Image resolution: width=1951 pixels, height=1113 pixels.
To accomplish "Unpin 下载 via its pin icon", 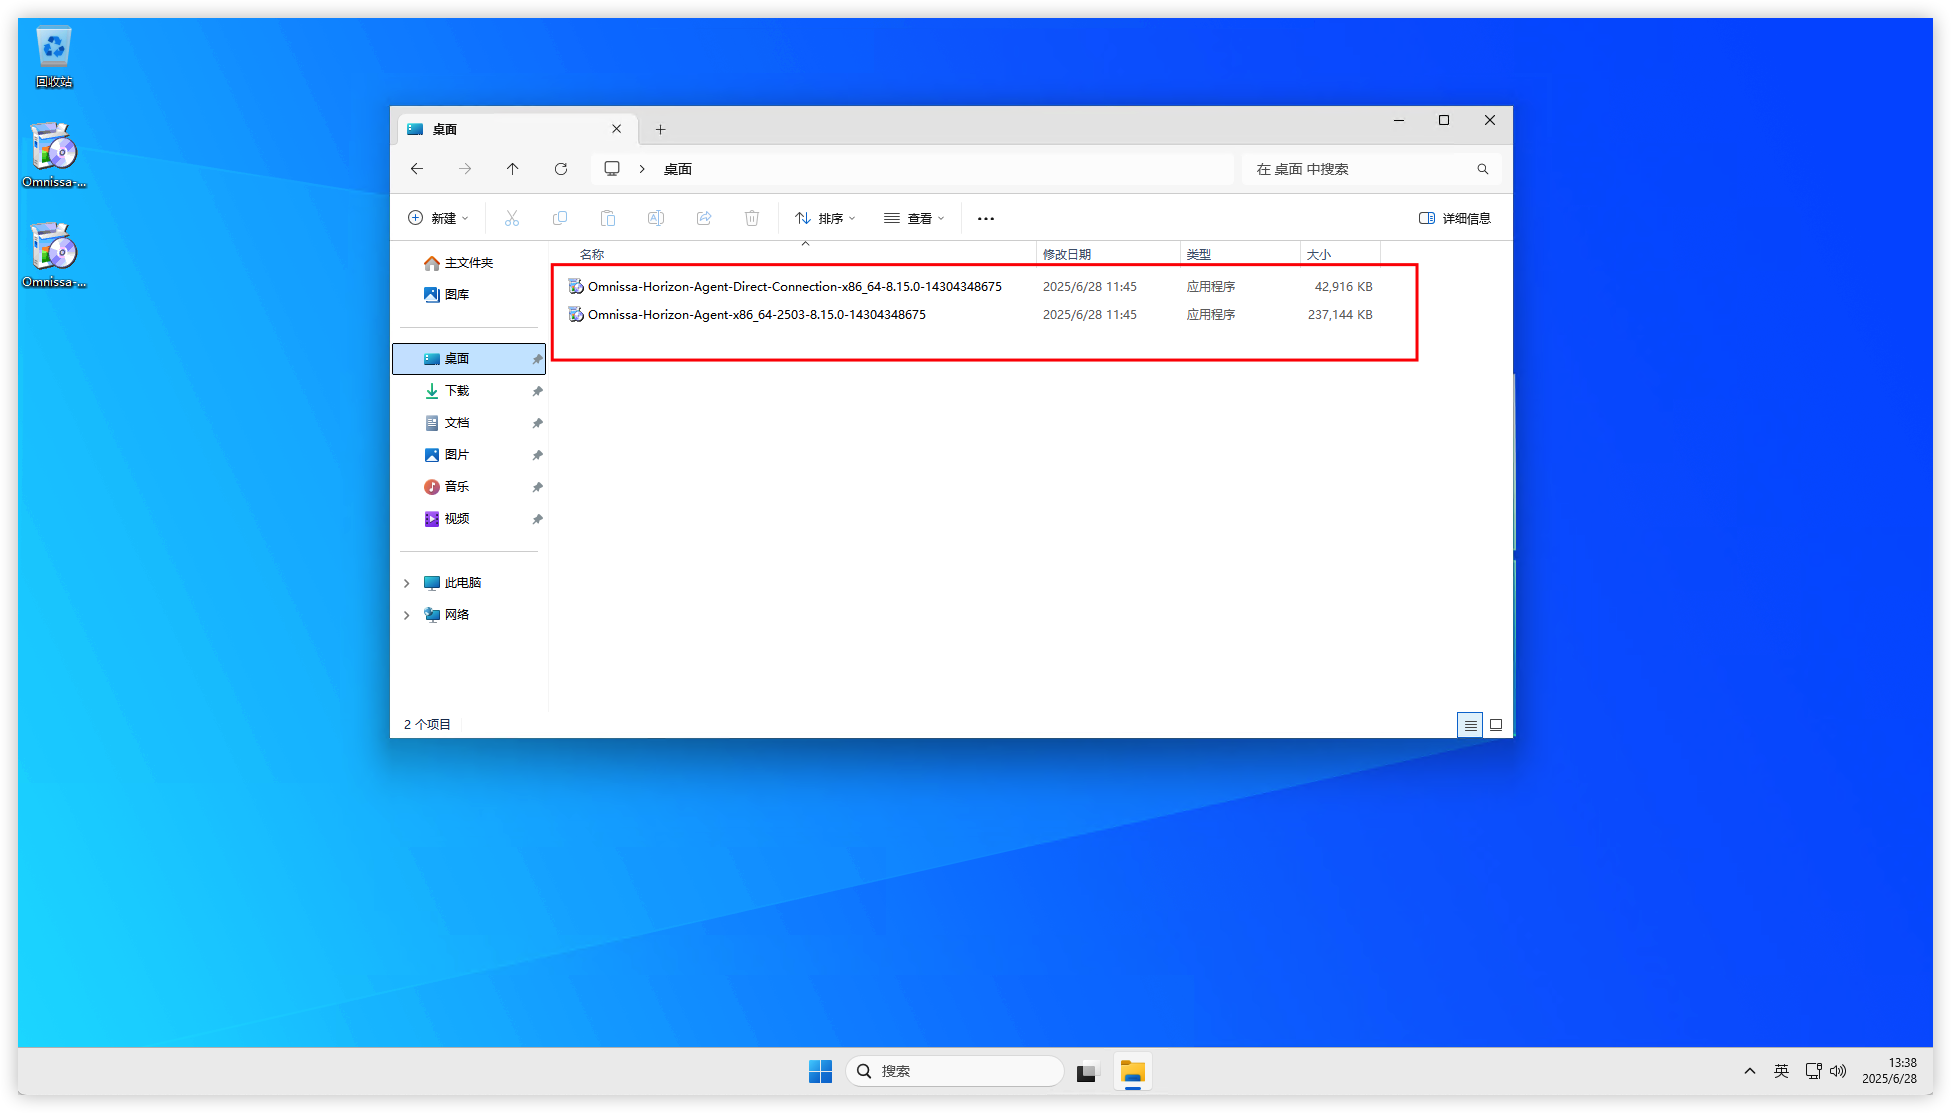I will point(537,391).
